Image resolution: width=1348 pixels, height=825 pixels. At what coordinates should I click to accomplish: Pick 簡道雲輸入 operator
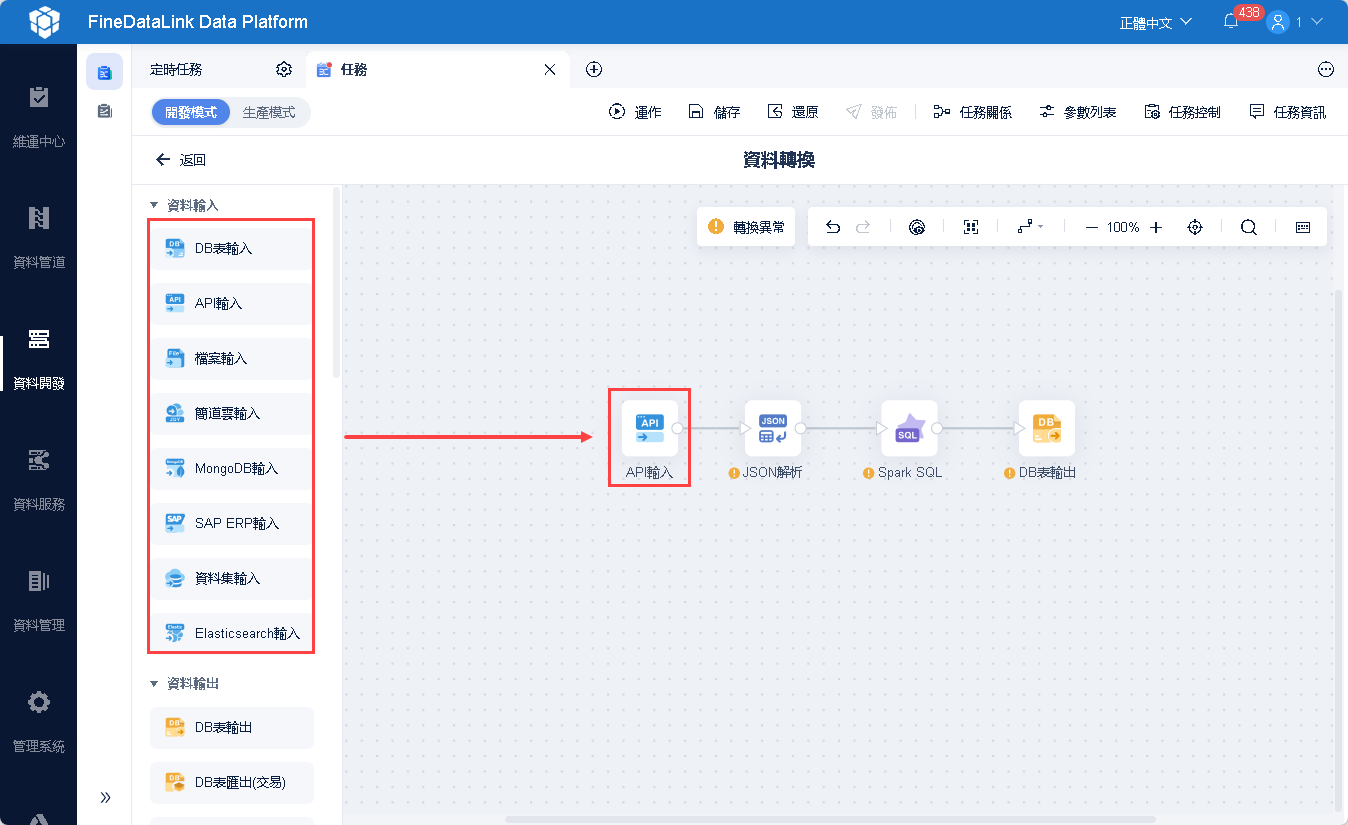pyautogui.click(x=231, y=413)
